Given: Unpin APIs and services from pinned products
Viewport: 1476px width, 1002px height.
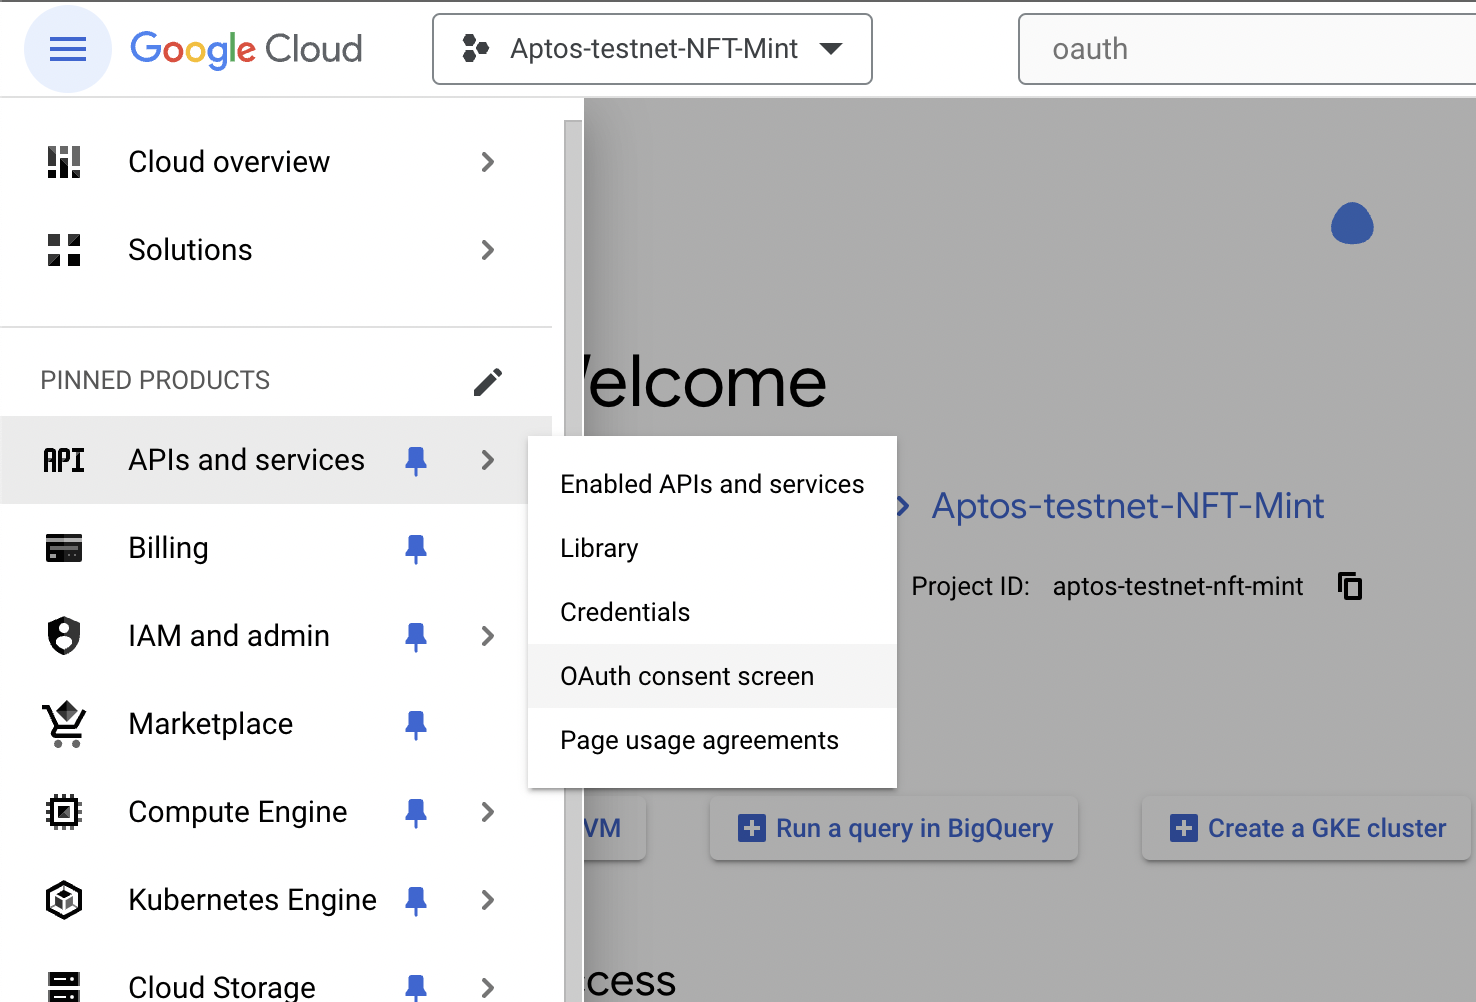Looking at the screenshot, I should pos(416,460).
